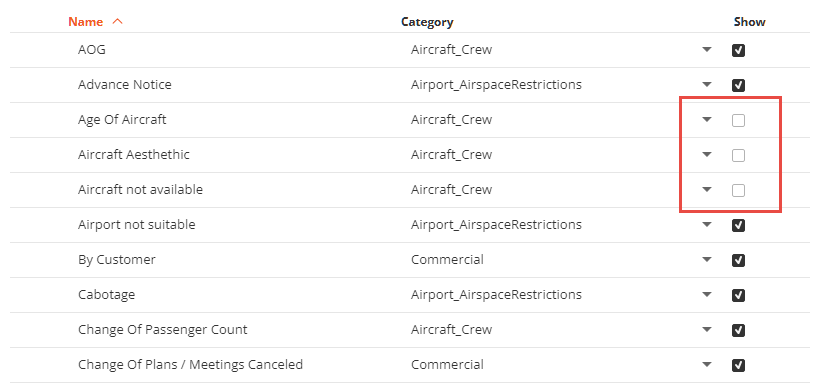Check the Show box for Aircraft Aesthethic
The image size is (816, 384).
pyautogui.click(x=738, y=155)
